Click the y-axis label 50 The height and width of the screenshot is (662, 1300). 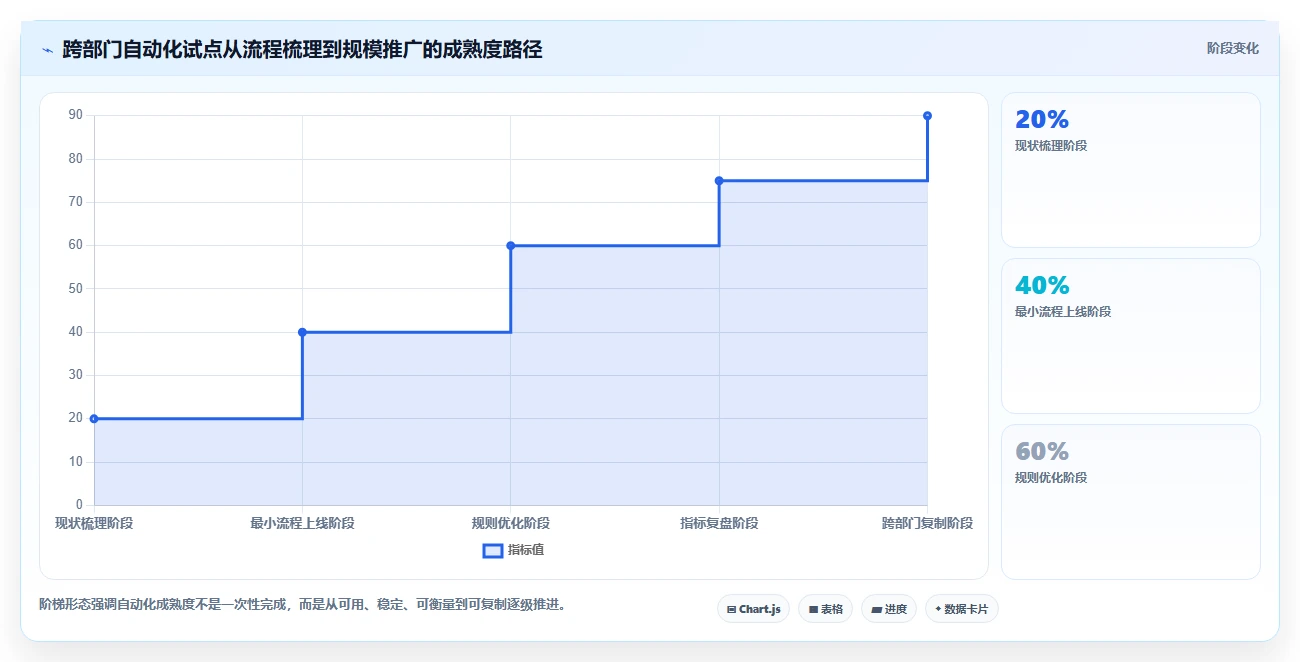[76, 288]
